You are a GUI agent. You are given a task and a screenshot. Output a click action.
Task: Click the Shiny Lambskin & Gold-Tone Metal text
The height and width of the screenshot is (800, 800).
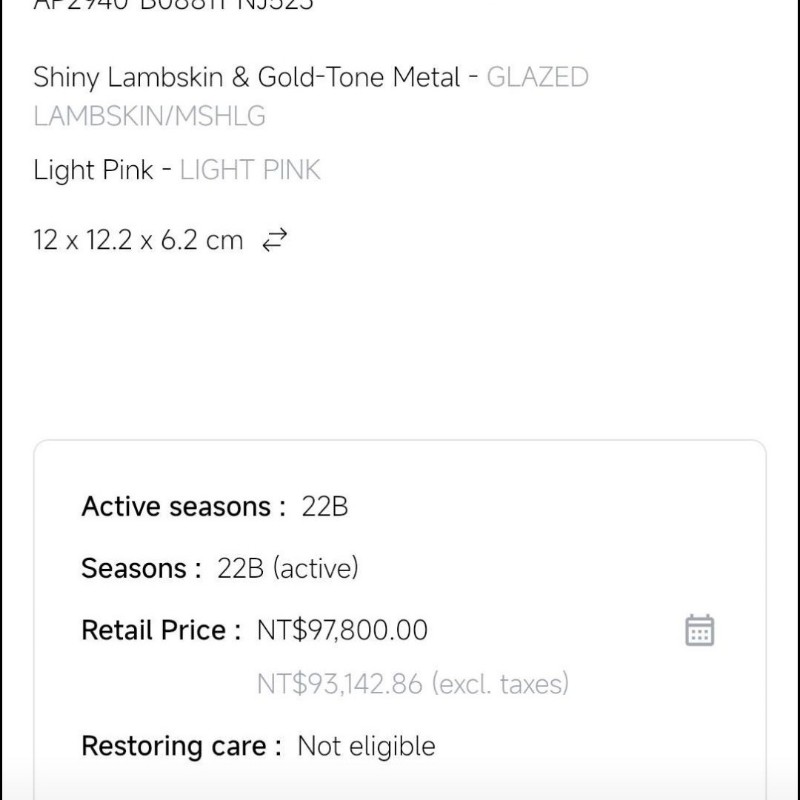click(x=247, y=78)
